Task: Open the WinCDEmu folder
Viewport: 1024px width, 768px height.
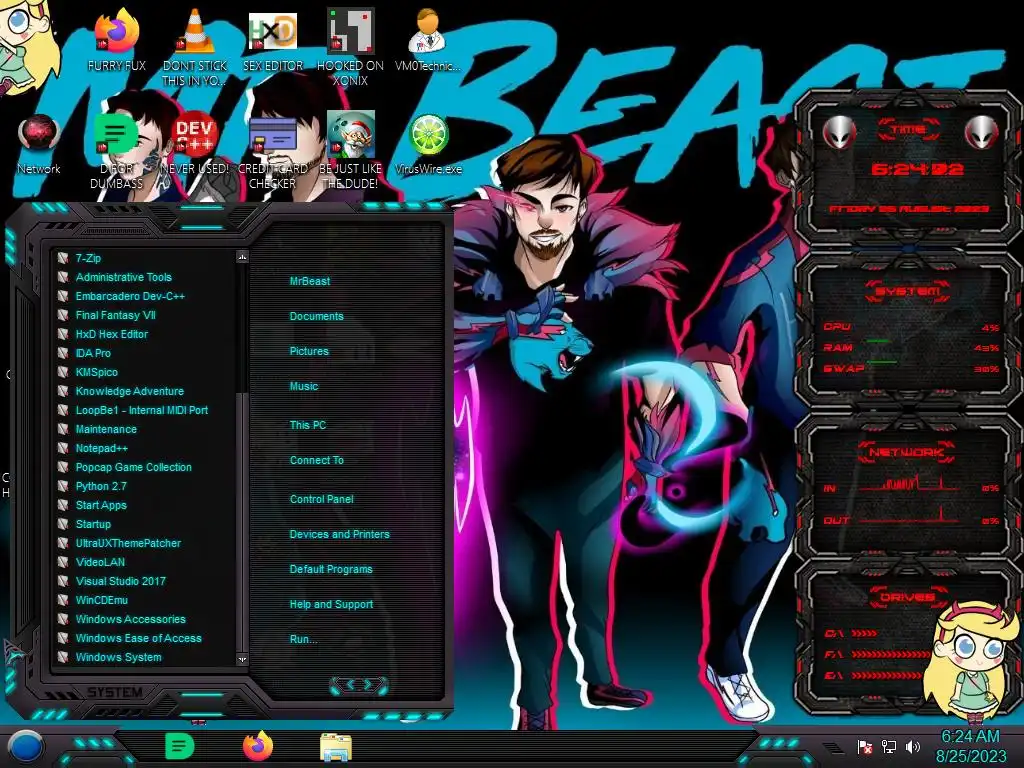Action: coord(101,600)
